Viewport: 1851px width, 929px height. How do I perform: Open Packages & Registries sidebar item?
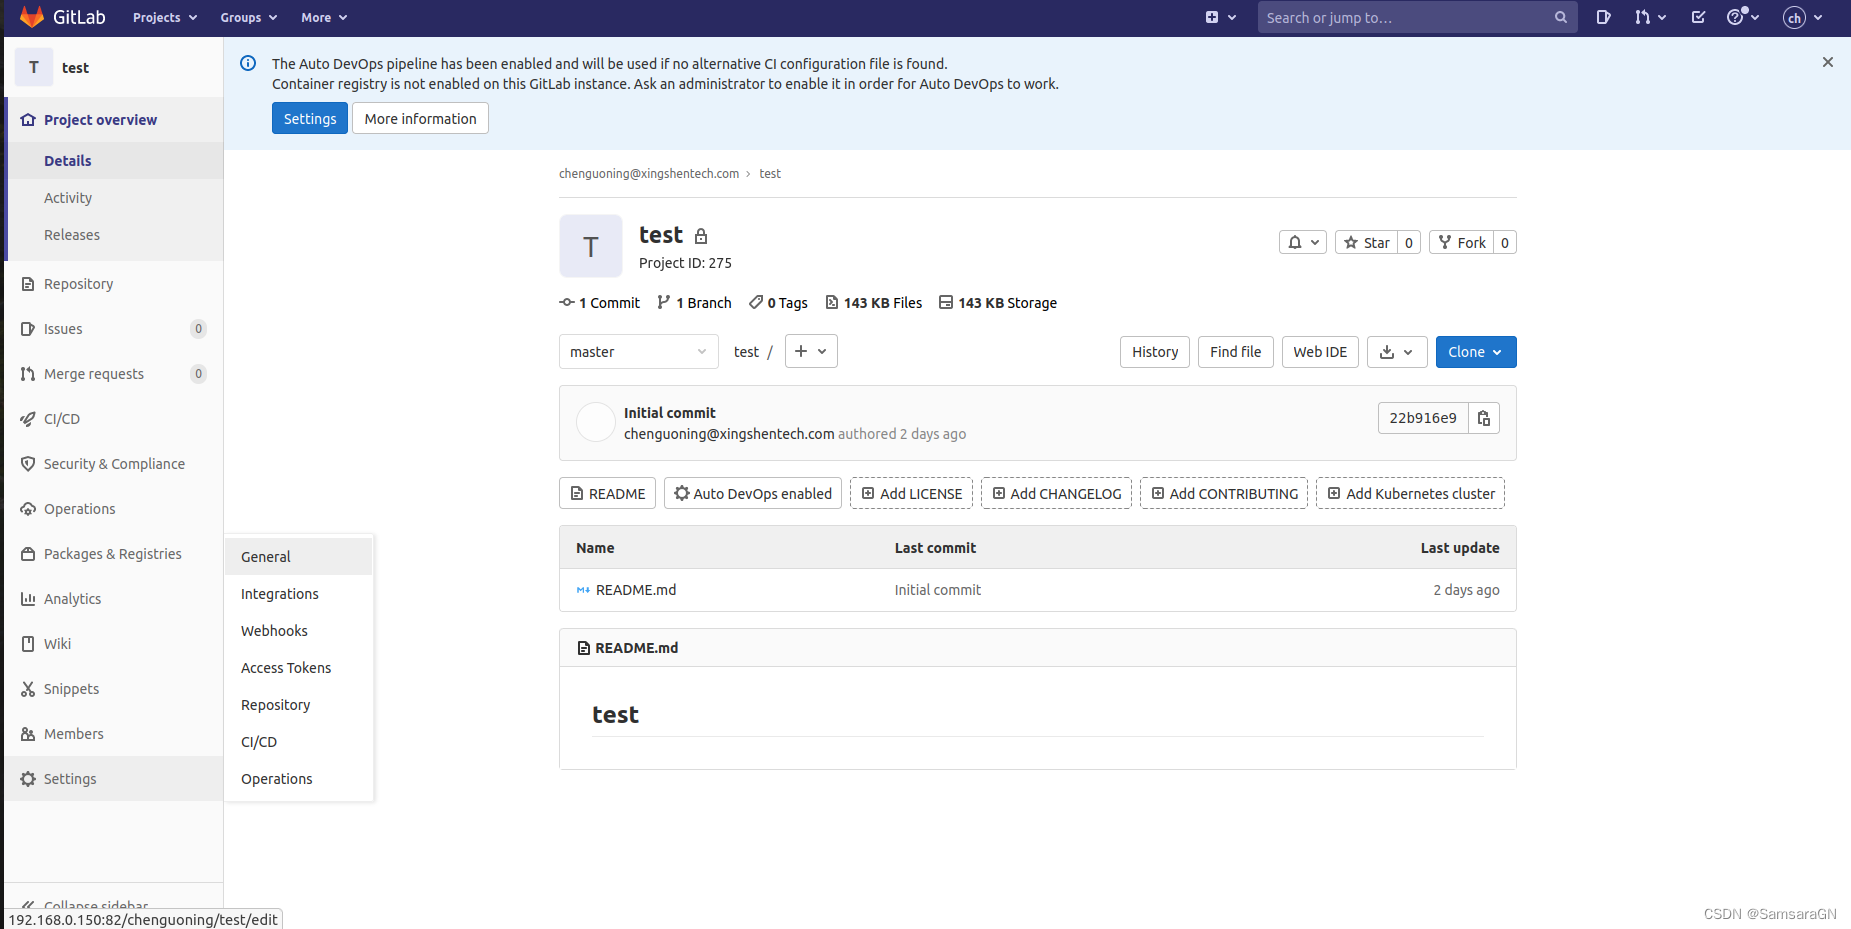113,554
